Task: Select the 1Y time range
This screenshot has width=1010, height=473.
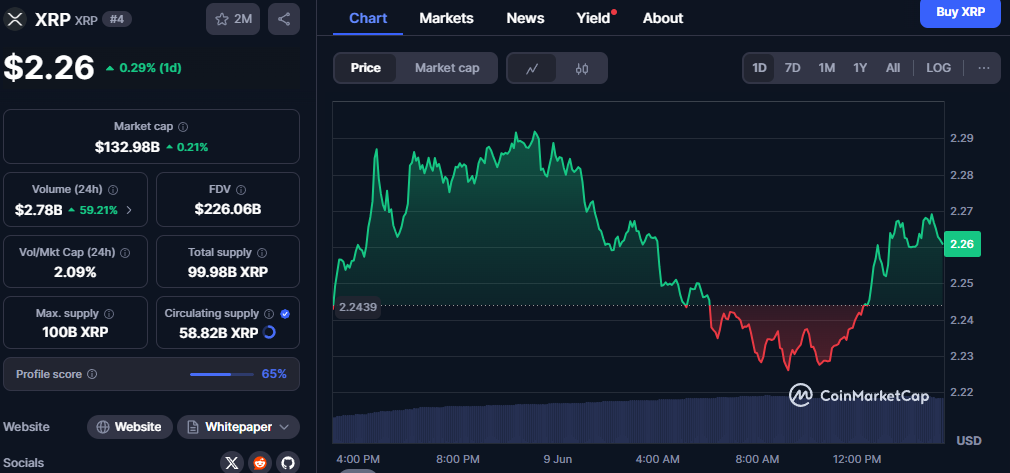Action: (860, 68)
